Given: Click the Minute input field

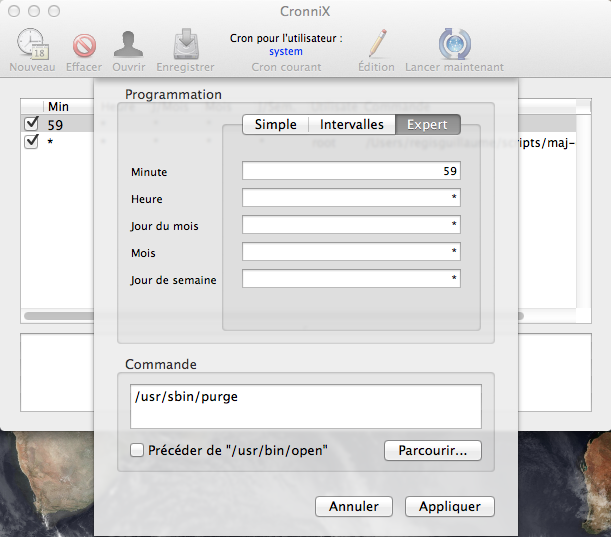Looking at the screenshot, I should [351, 171].
